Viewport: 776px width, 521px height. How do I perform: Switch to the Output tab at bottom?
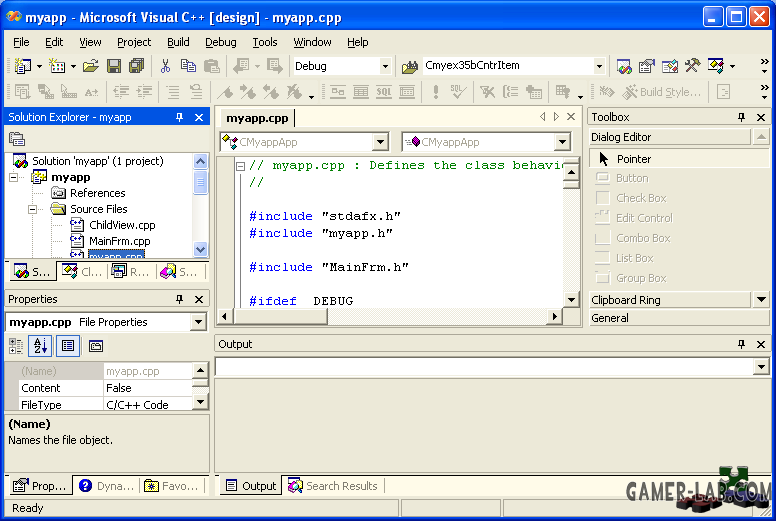251,486
